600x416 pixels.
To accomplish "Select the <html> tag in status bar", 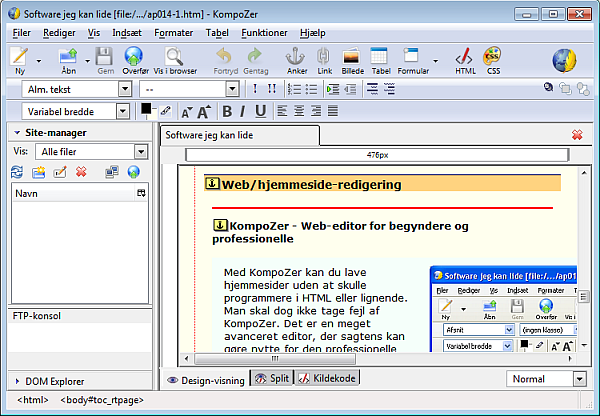I will [33, 400].
